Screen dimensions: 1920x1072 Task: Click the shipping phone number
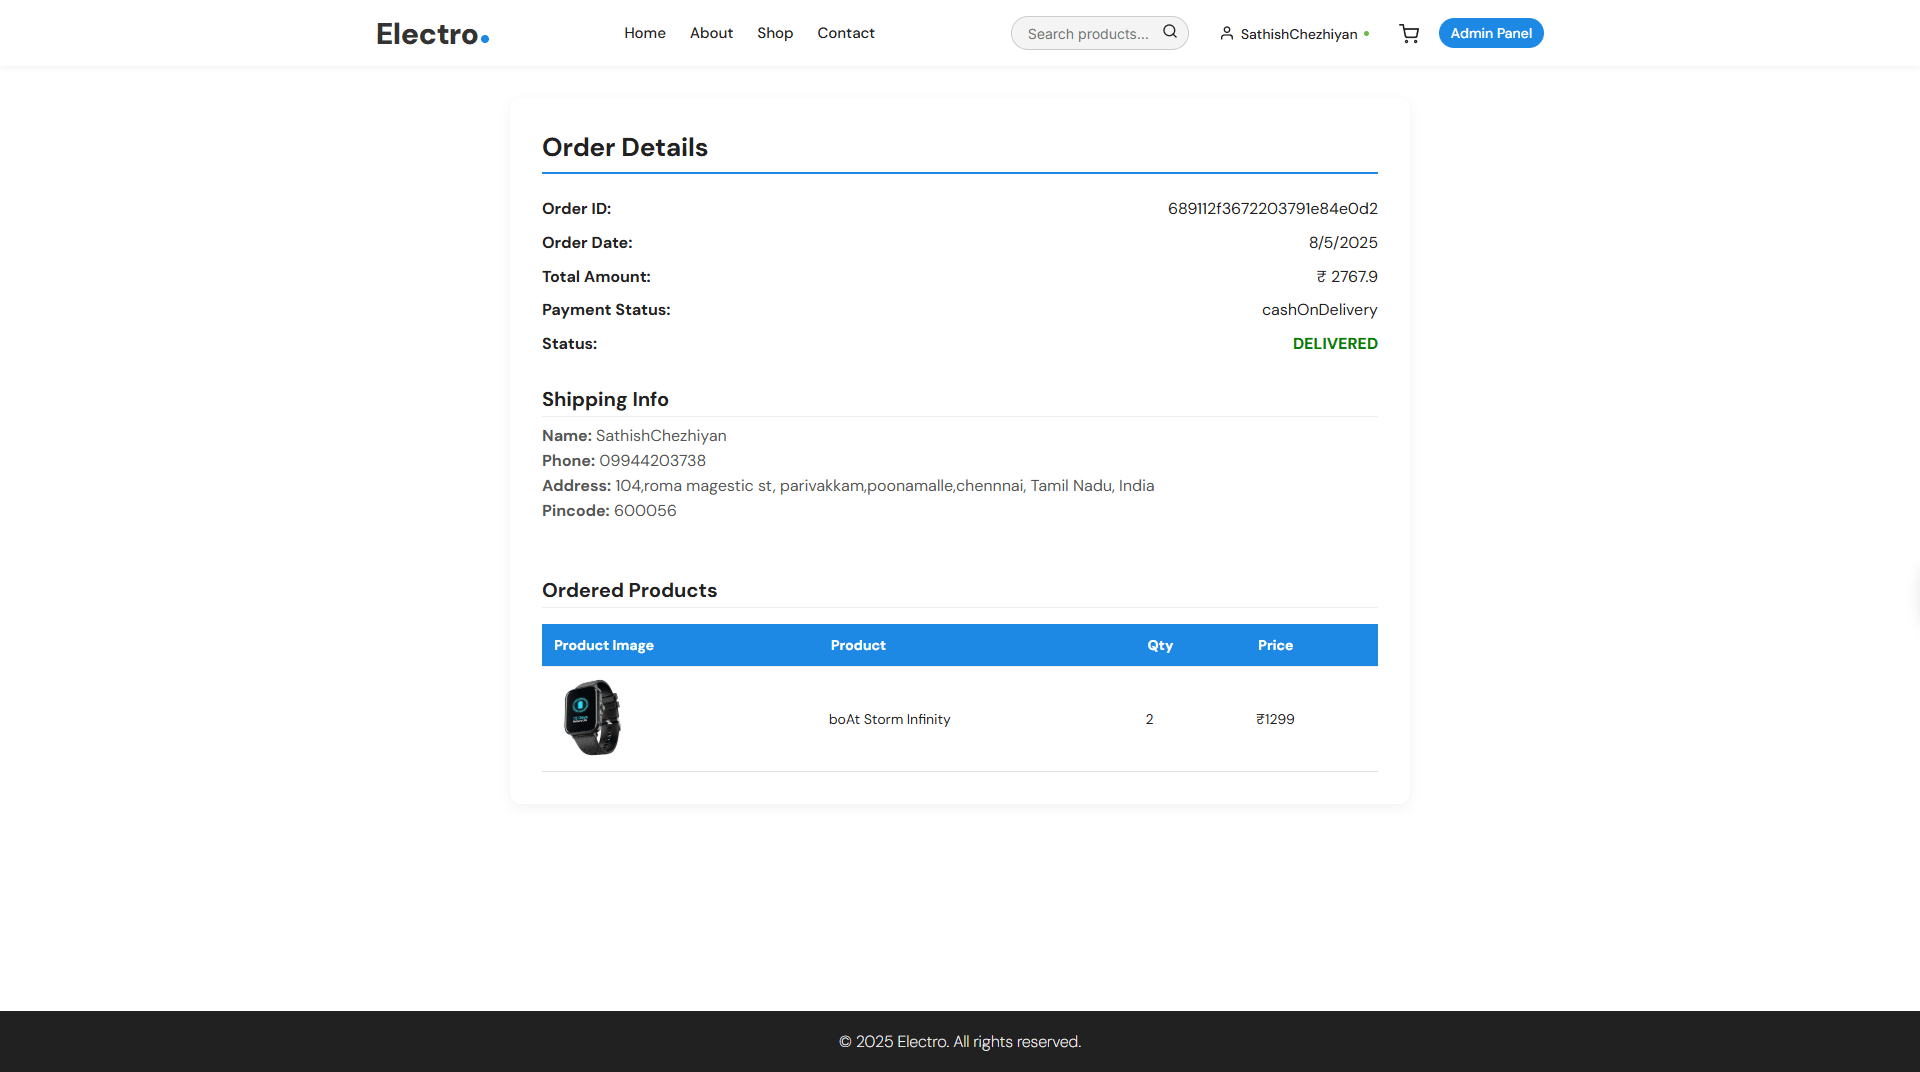tap(652, 461)
